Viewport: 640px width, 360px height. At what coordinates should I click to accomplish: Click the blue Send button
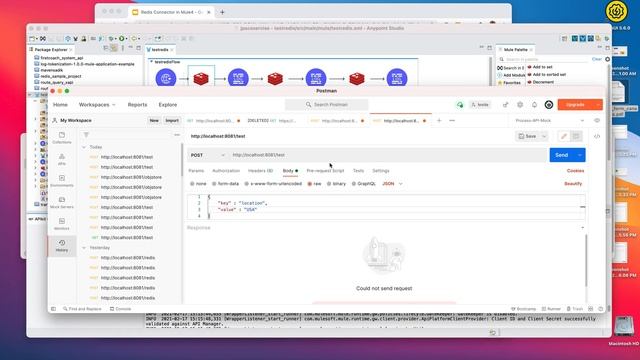coord(562,155)
